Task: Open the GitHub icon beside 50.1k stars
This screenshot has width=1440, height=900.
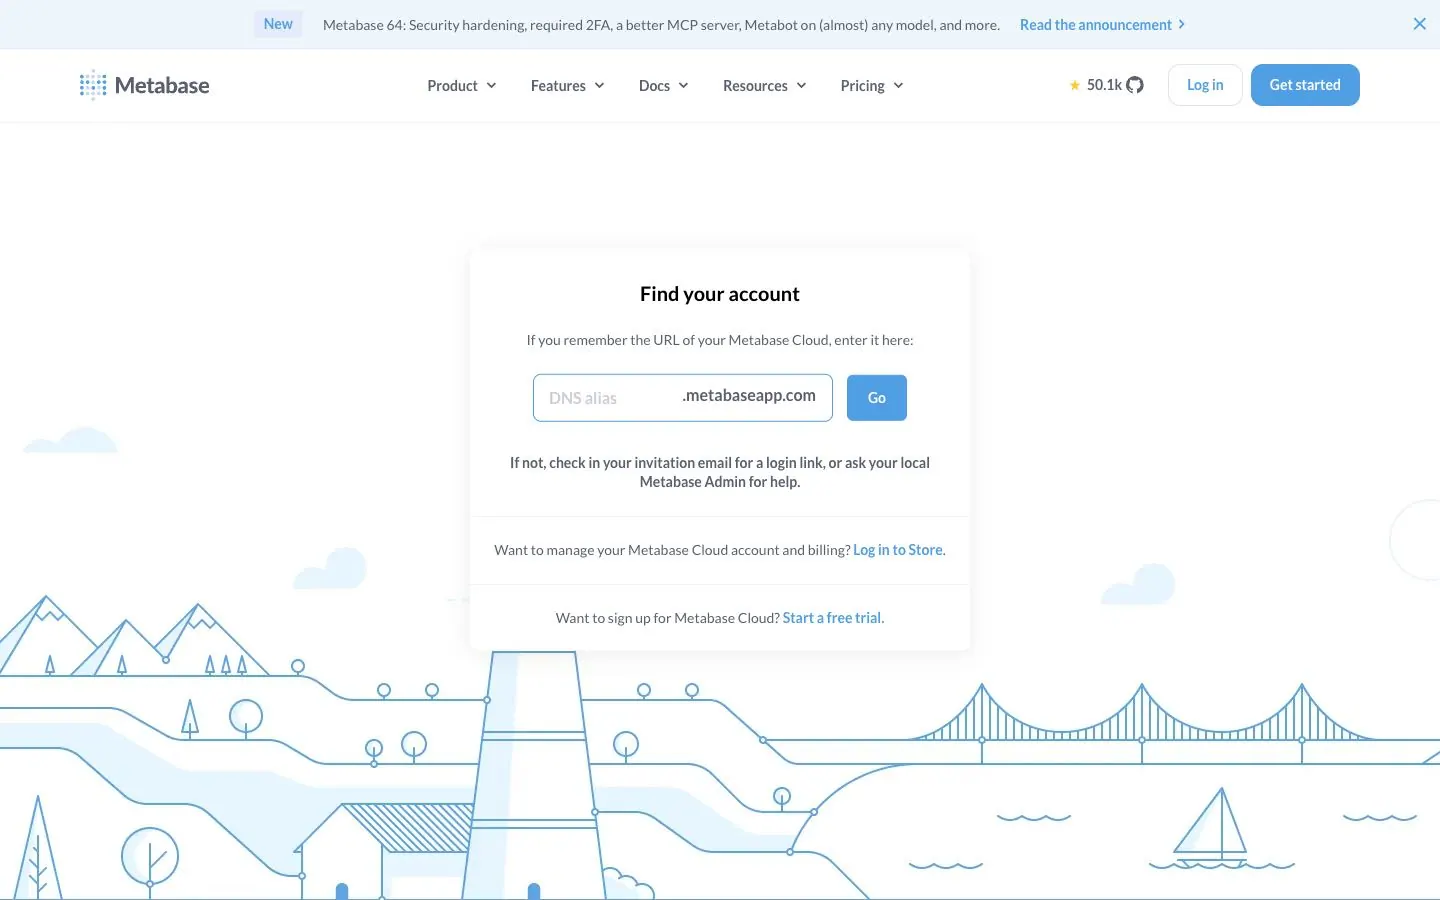Action: 1135,85
